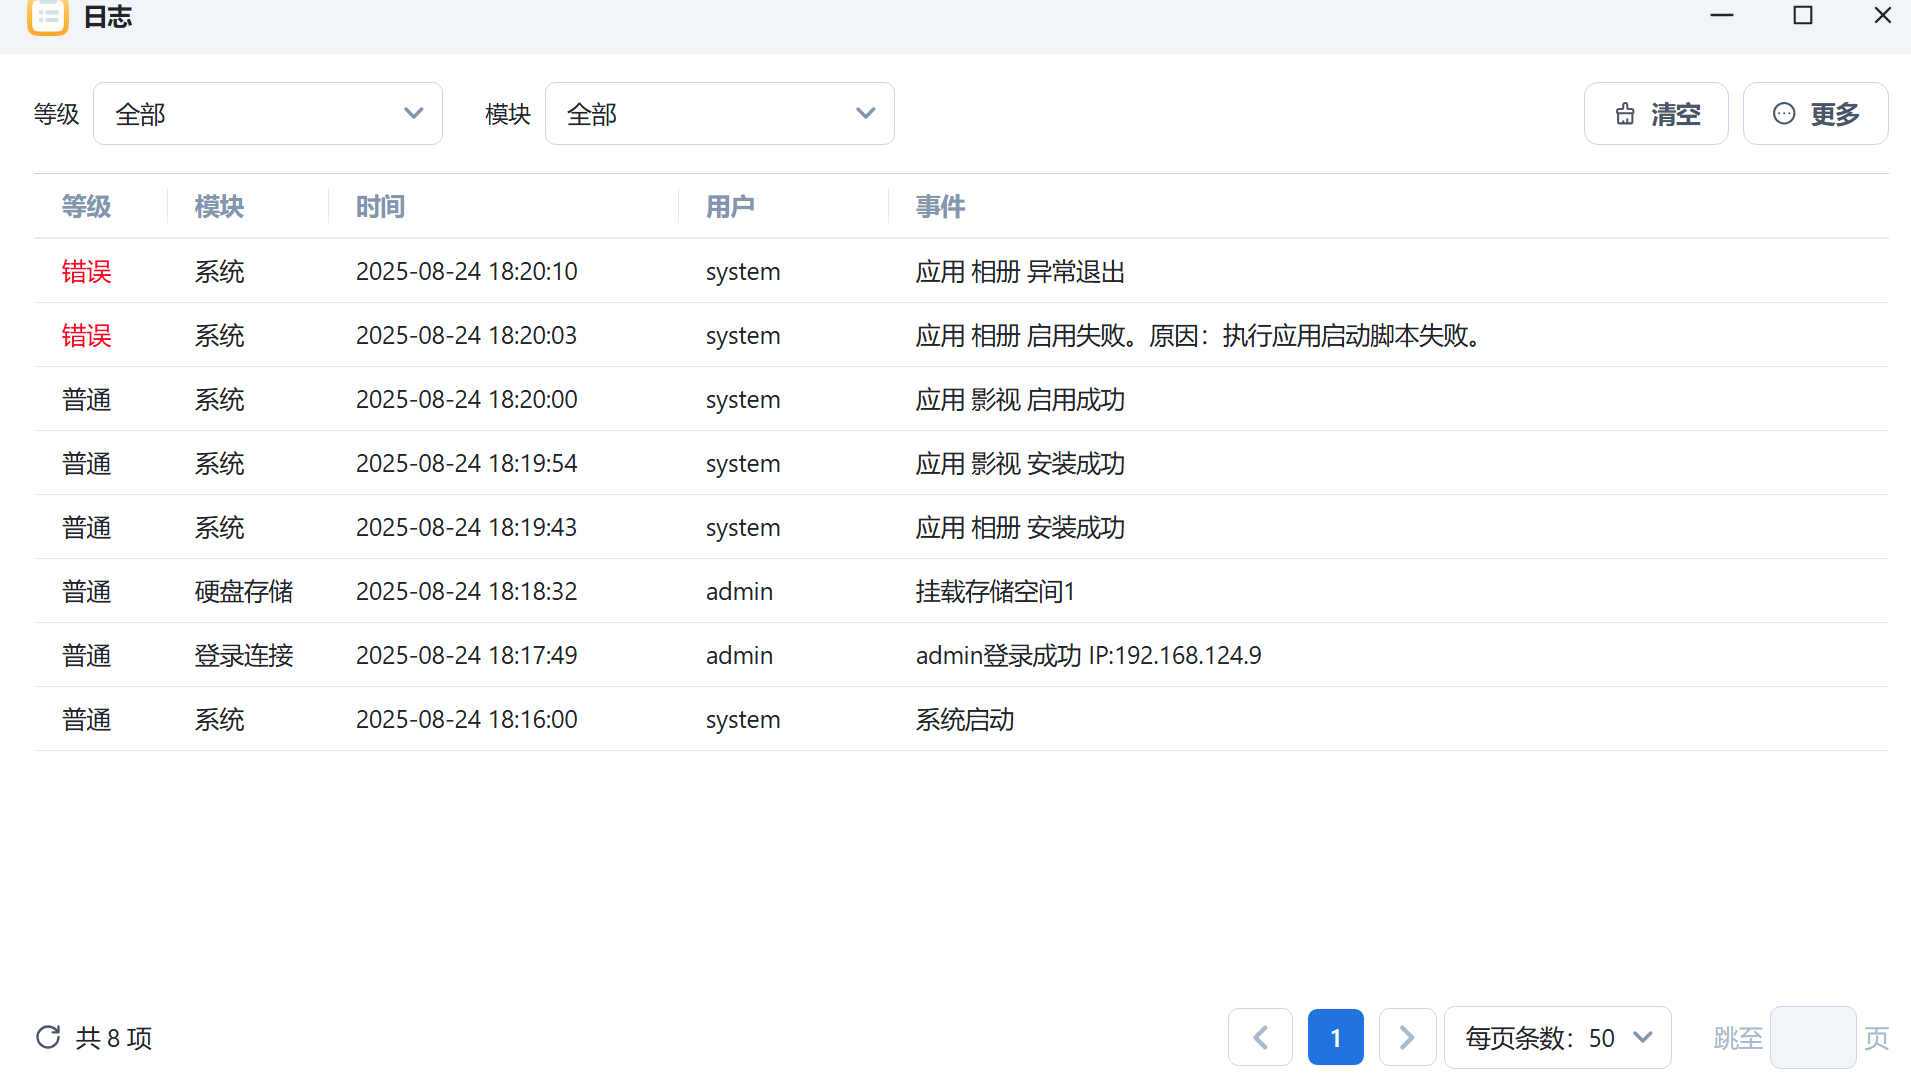Click the 跳至 page number input field
The width and height of the screenshot is (1911, 1080).
pyautogui.click(x=1812, y=1038)
